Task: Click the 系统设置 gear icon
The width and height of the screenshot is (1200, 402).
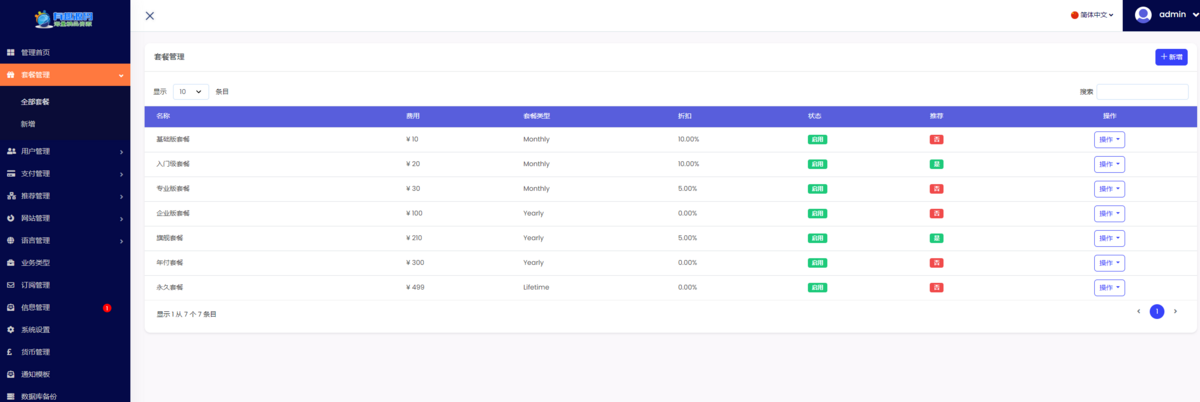Action: (x=11, y=329)
